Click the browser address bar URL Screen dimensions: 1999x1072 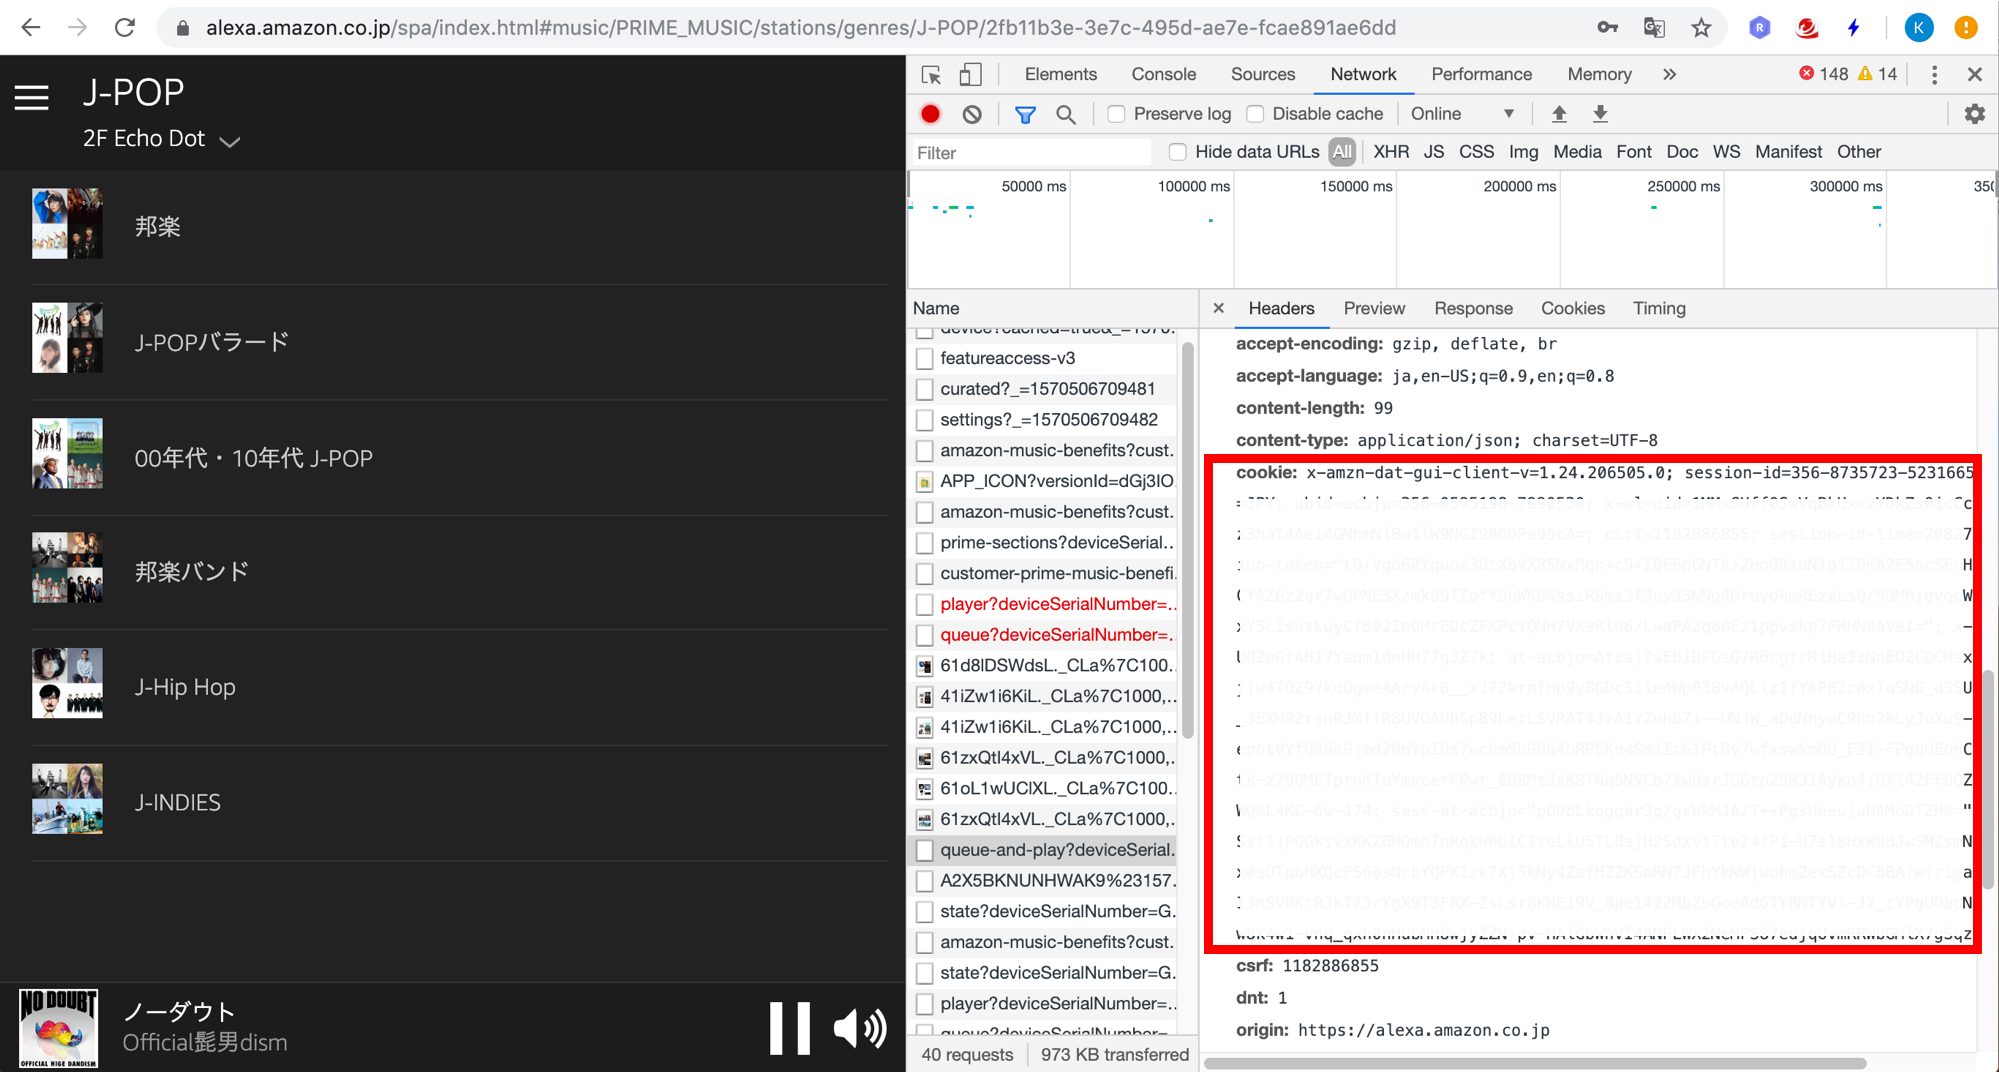tap(801, 28)
